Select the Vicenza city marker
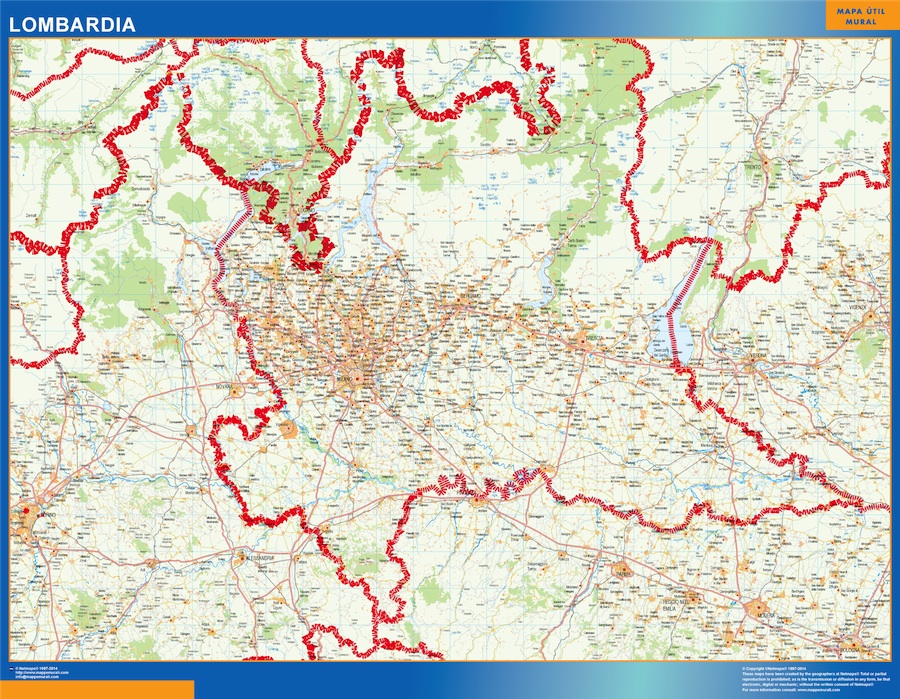 [x=870, y=316]
